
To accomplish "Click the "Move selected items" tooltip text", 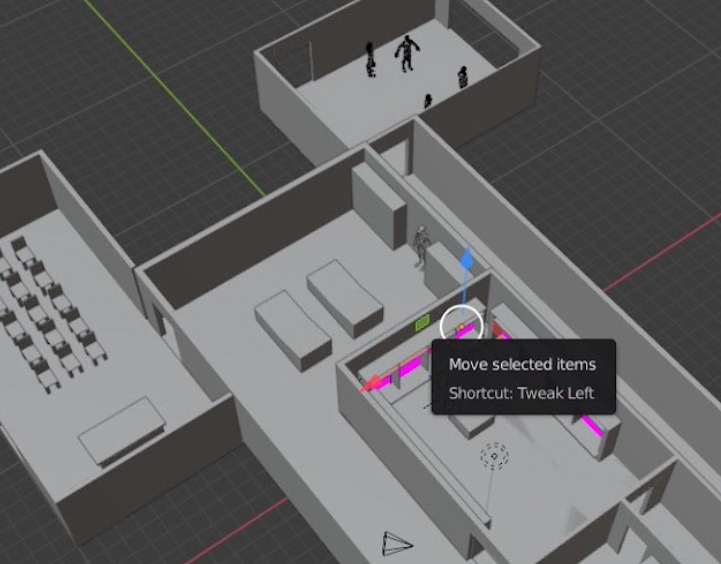I will pyautogui.click(x=522, y=365).
